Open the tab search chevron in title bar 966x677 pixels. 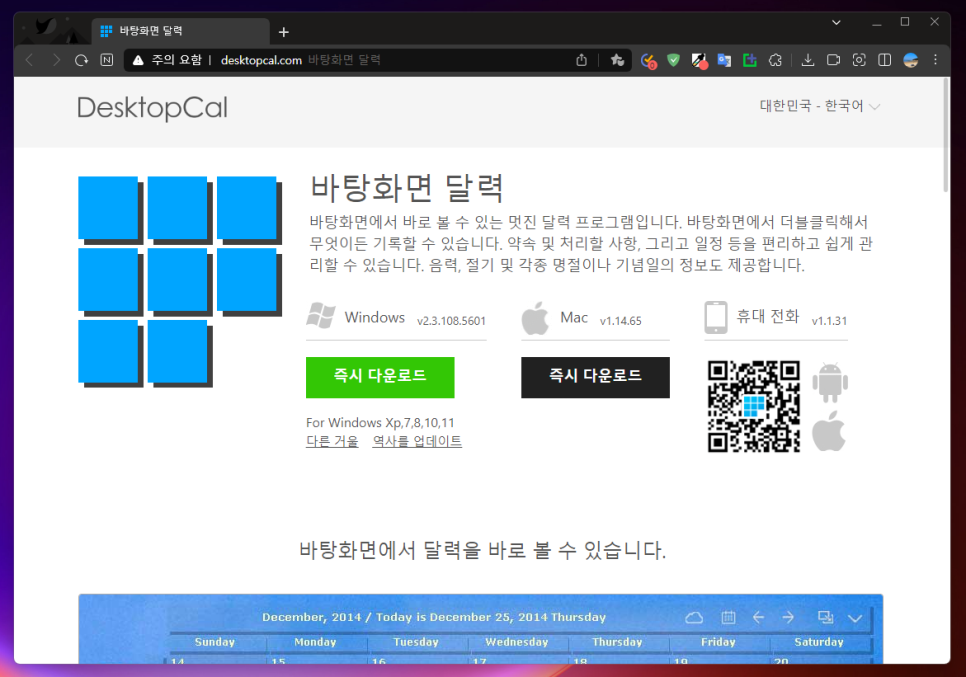pyautogui.click(x=836, y=22)
